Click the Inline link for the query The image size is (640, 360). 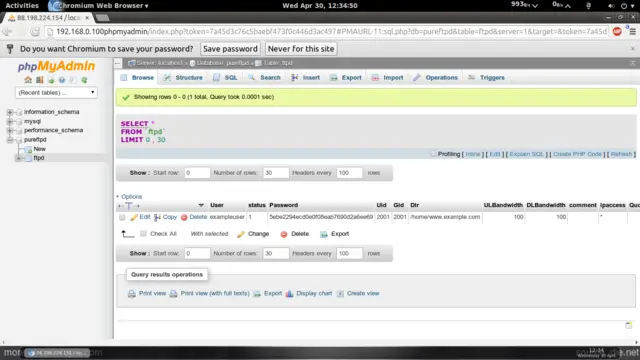coord(473,154)
